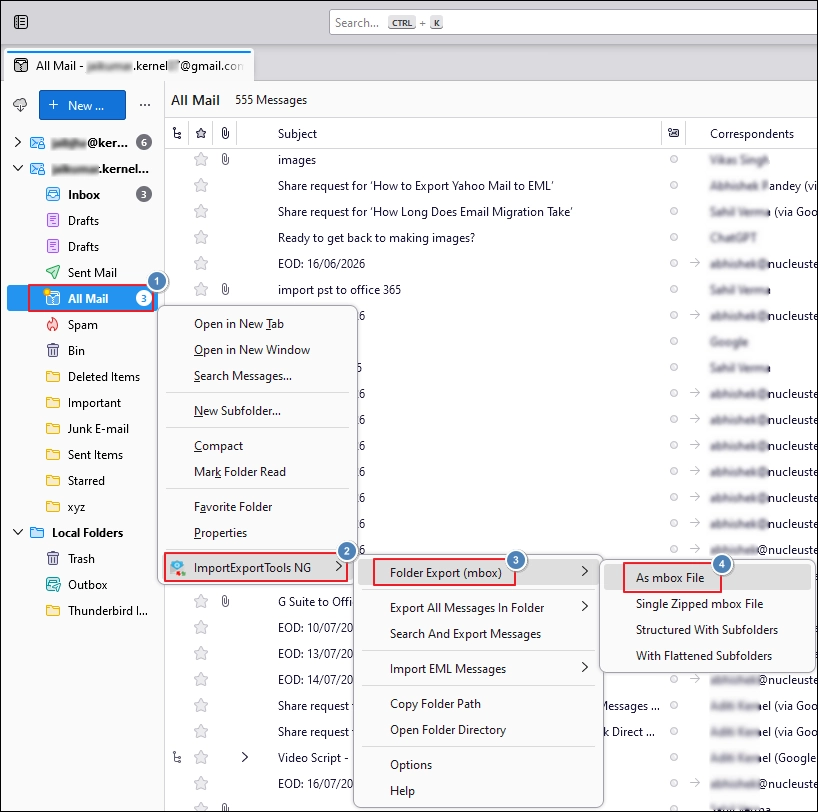Select the Deleted Items folder
Screen dimensions: 818x812
click(x=103, y=377)
